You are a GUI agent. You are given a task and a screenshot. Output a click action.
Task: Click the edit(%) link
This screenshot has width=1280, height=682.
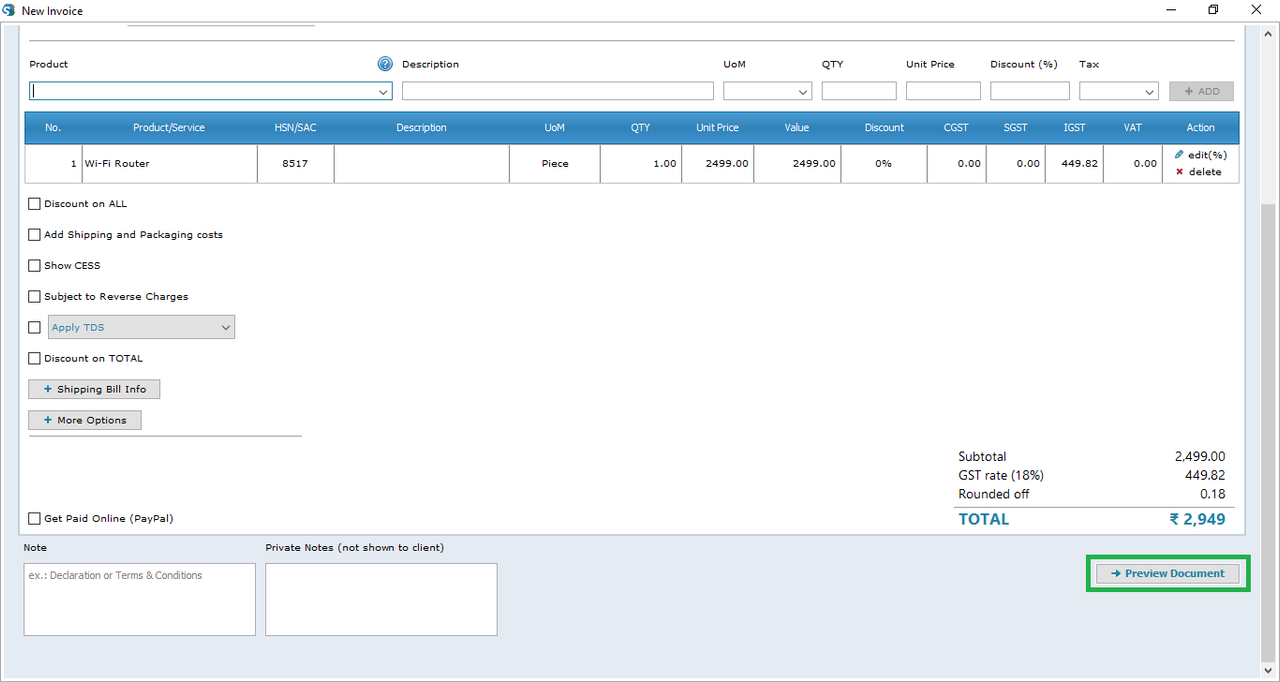[1207, 155]
